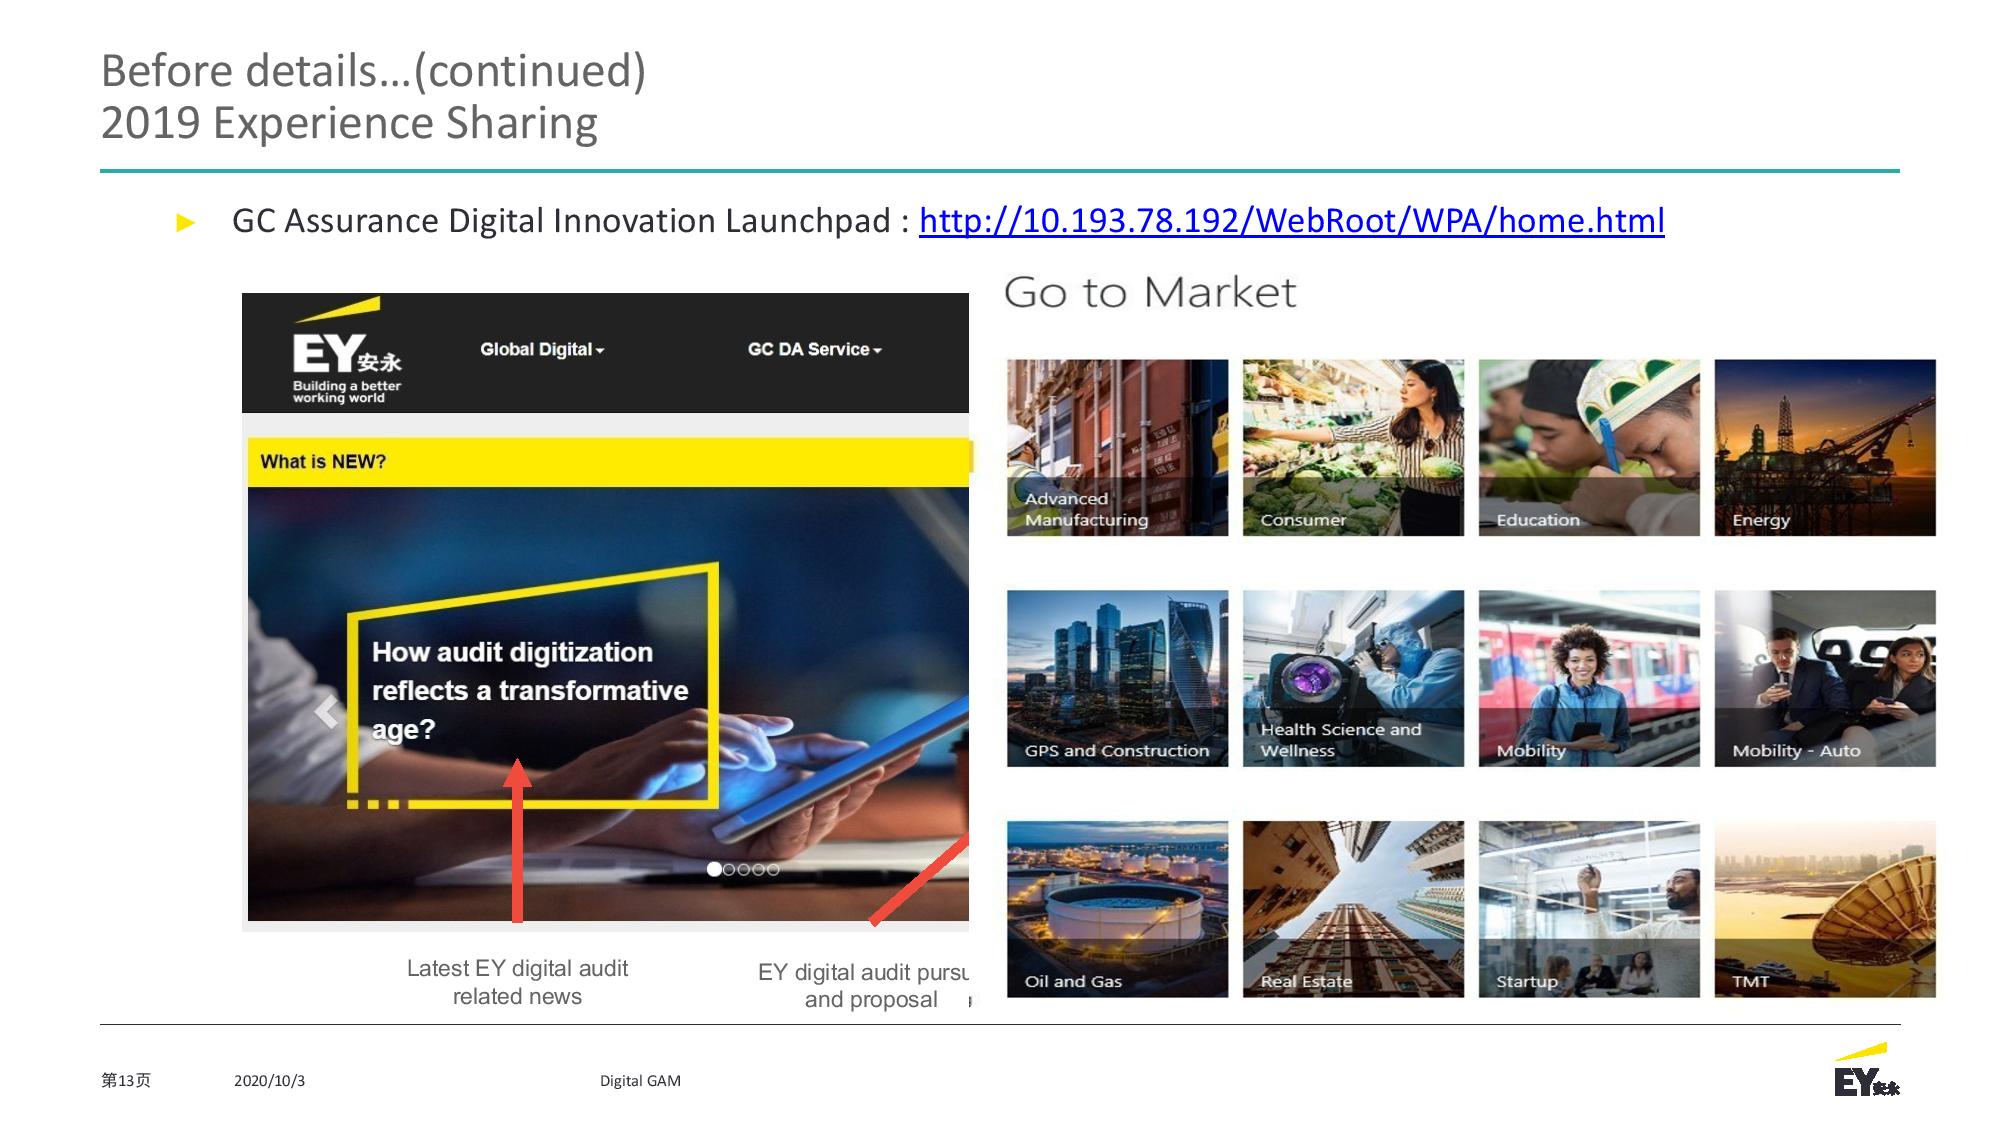This screenshot has width=2000, height=1125.
Task: Open the Launchpad home.html hyperlink
Action: coord(1291,221)
